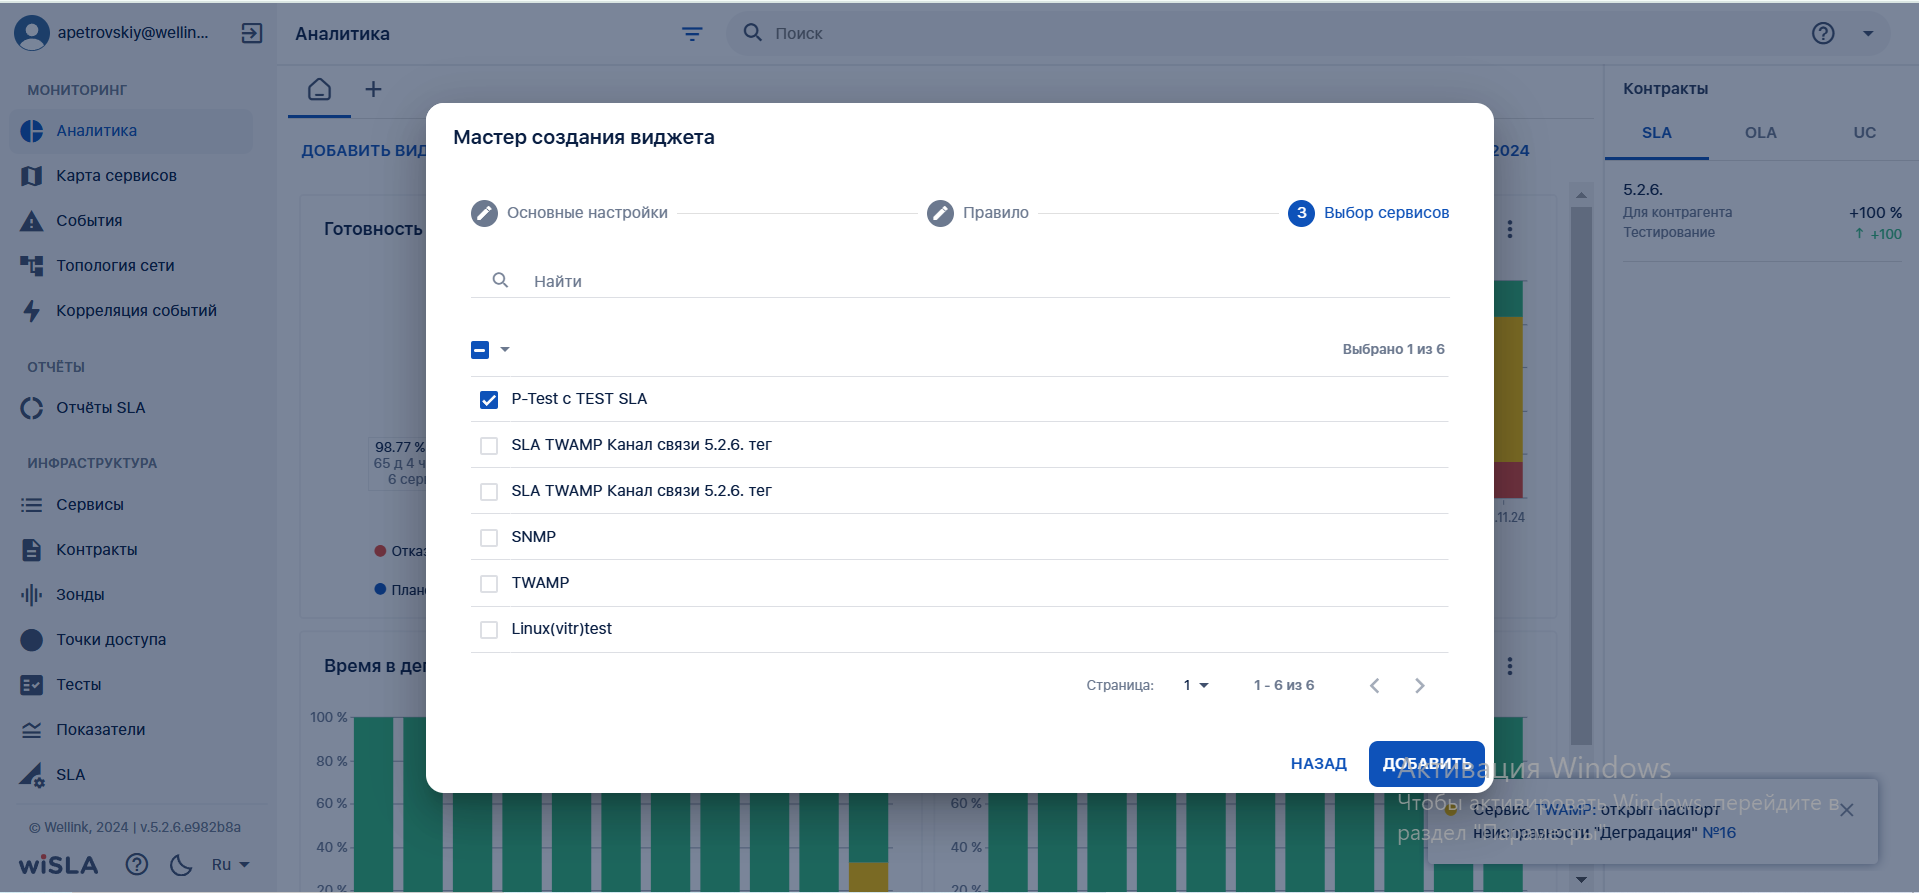1919x893 pixels.
Task: Check first SLA TWAMP Канал связи row
Action: pos(489,446)
